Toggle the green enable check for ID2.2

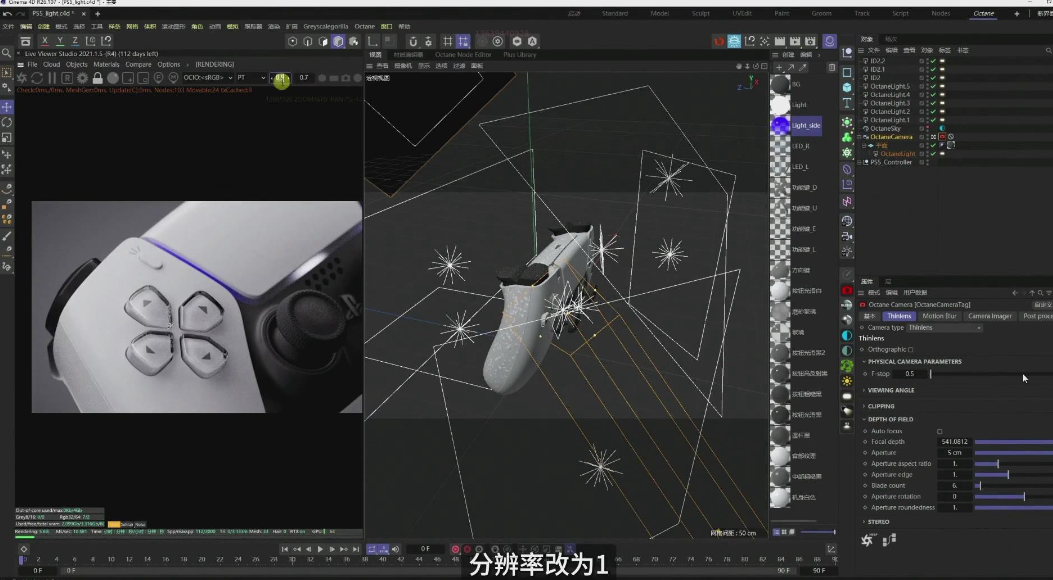[933, 61]
